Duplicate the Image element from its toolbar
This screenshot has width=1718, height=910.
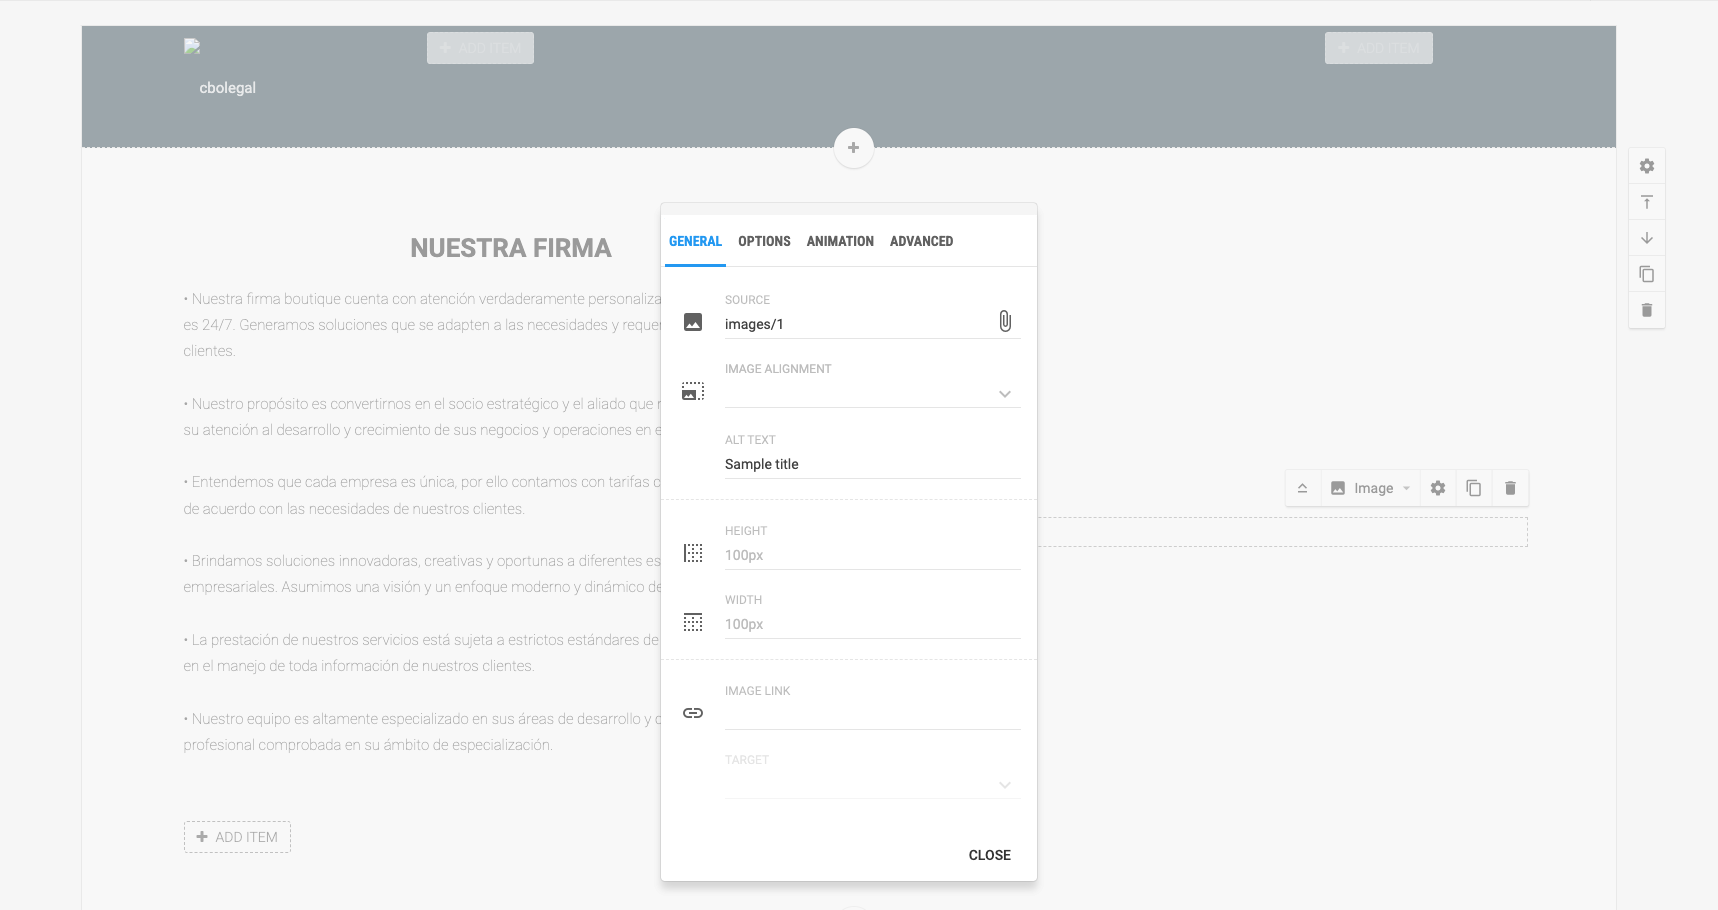click(1474, 488)
